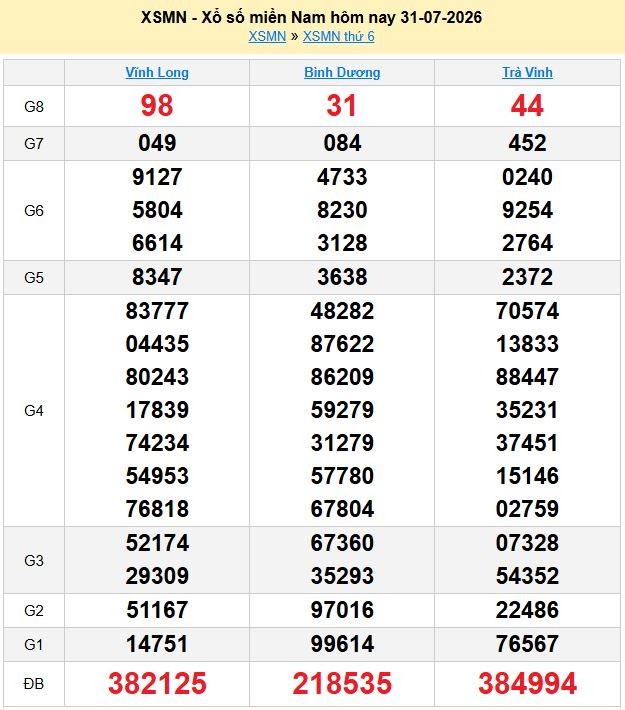Click the G4 row label

coord(34,411)
